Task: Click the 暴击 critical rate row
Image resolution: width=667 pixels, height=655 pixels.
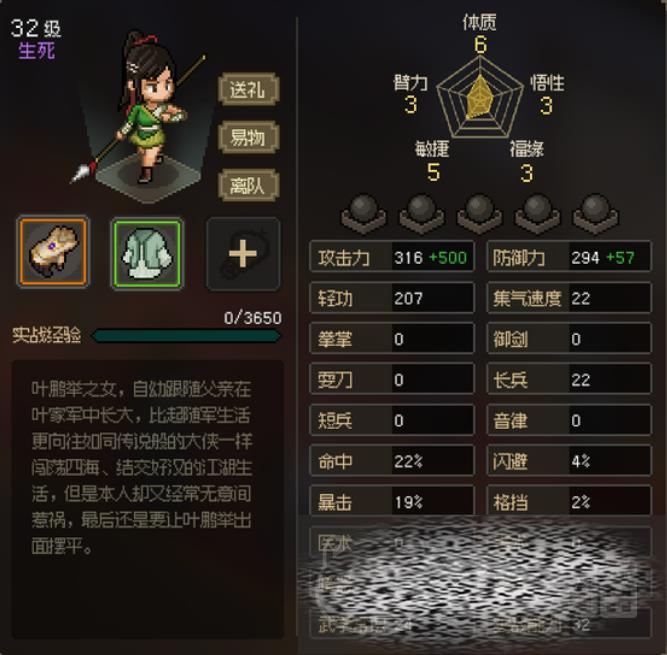Action: tap(392, 501)
